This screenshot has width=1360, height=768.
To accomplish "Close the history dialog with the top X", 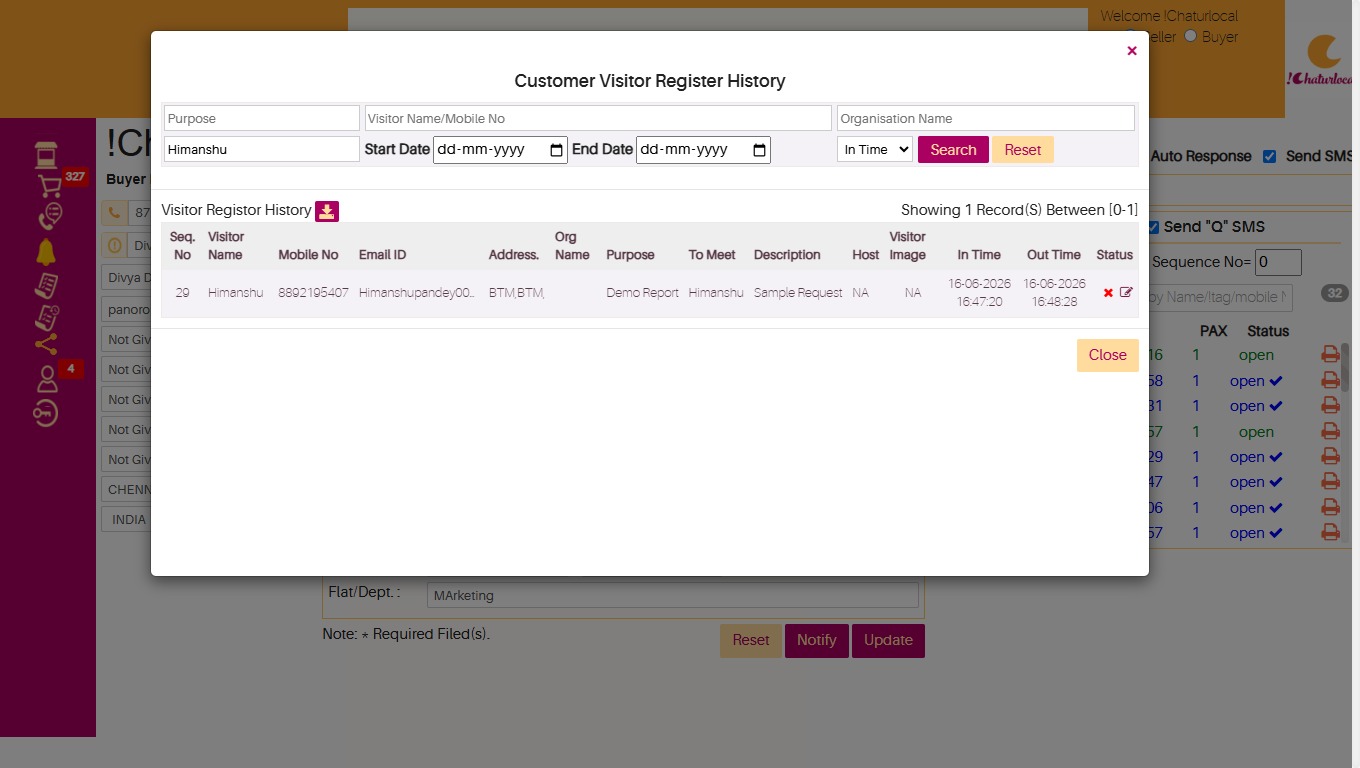I will tap(1132, 51).
